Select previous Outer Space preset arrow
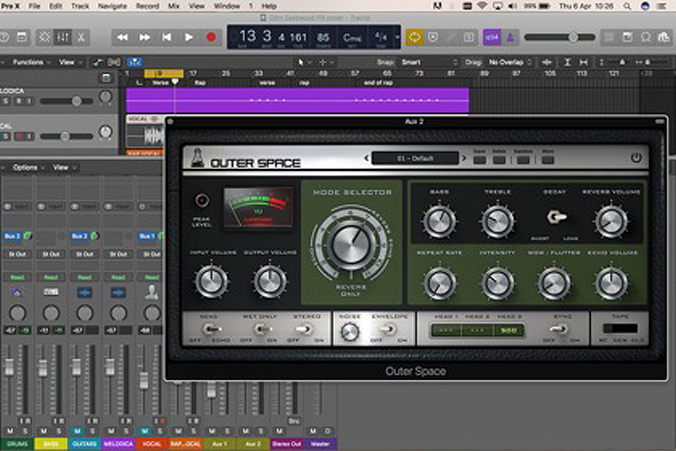Viewport: 676px width, 451px height. click(x=366, y=158)
